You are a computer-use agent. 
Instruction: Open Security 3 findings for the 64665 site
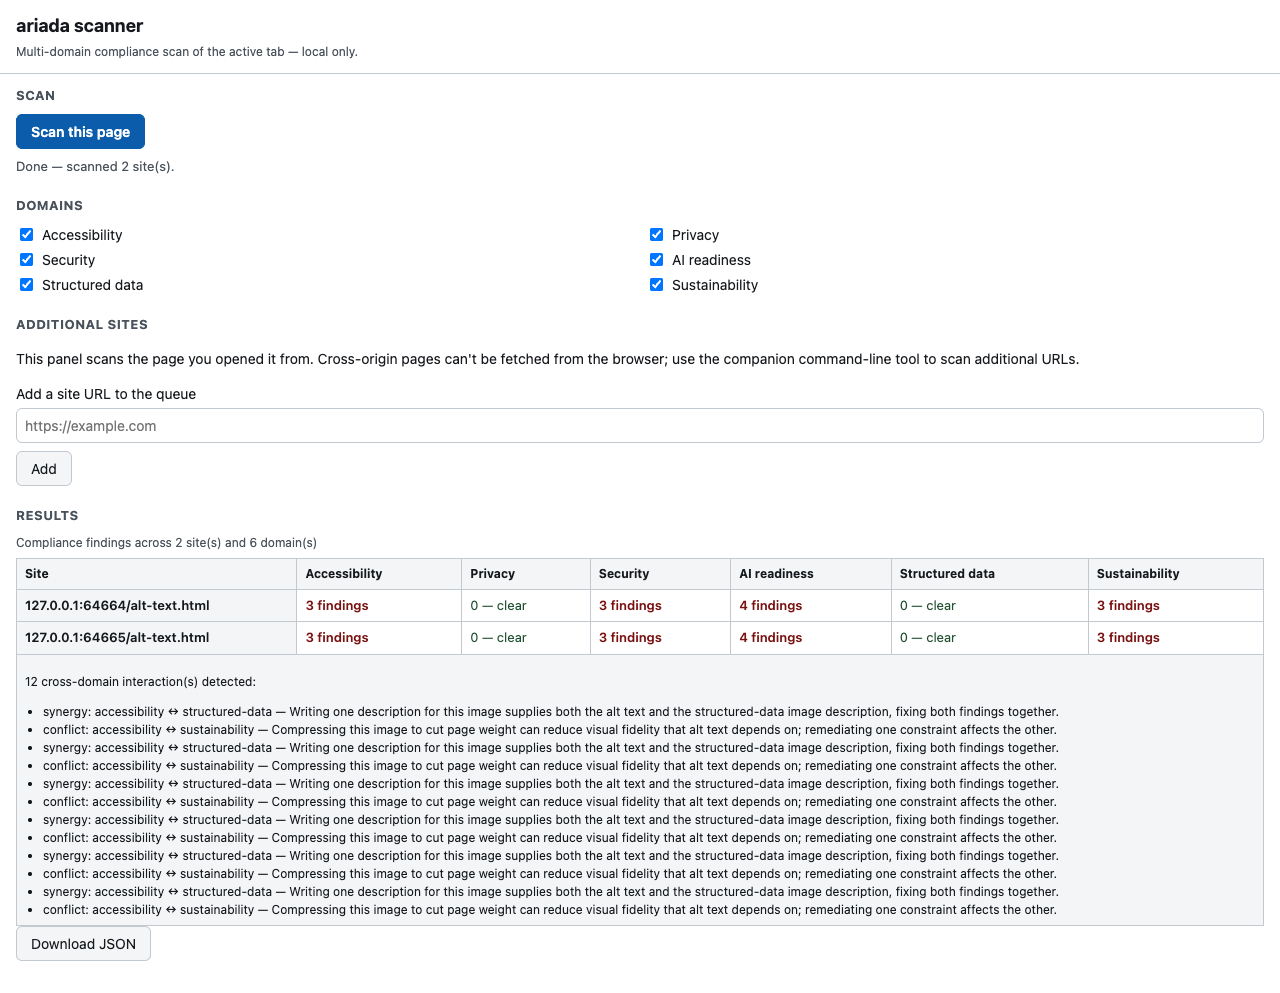[630, 638]
